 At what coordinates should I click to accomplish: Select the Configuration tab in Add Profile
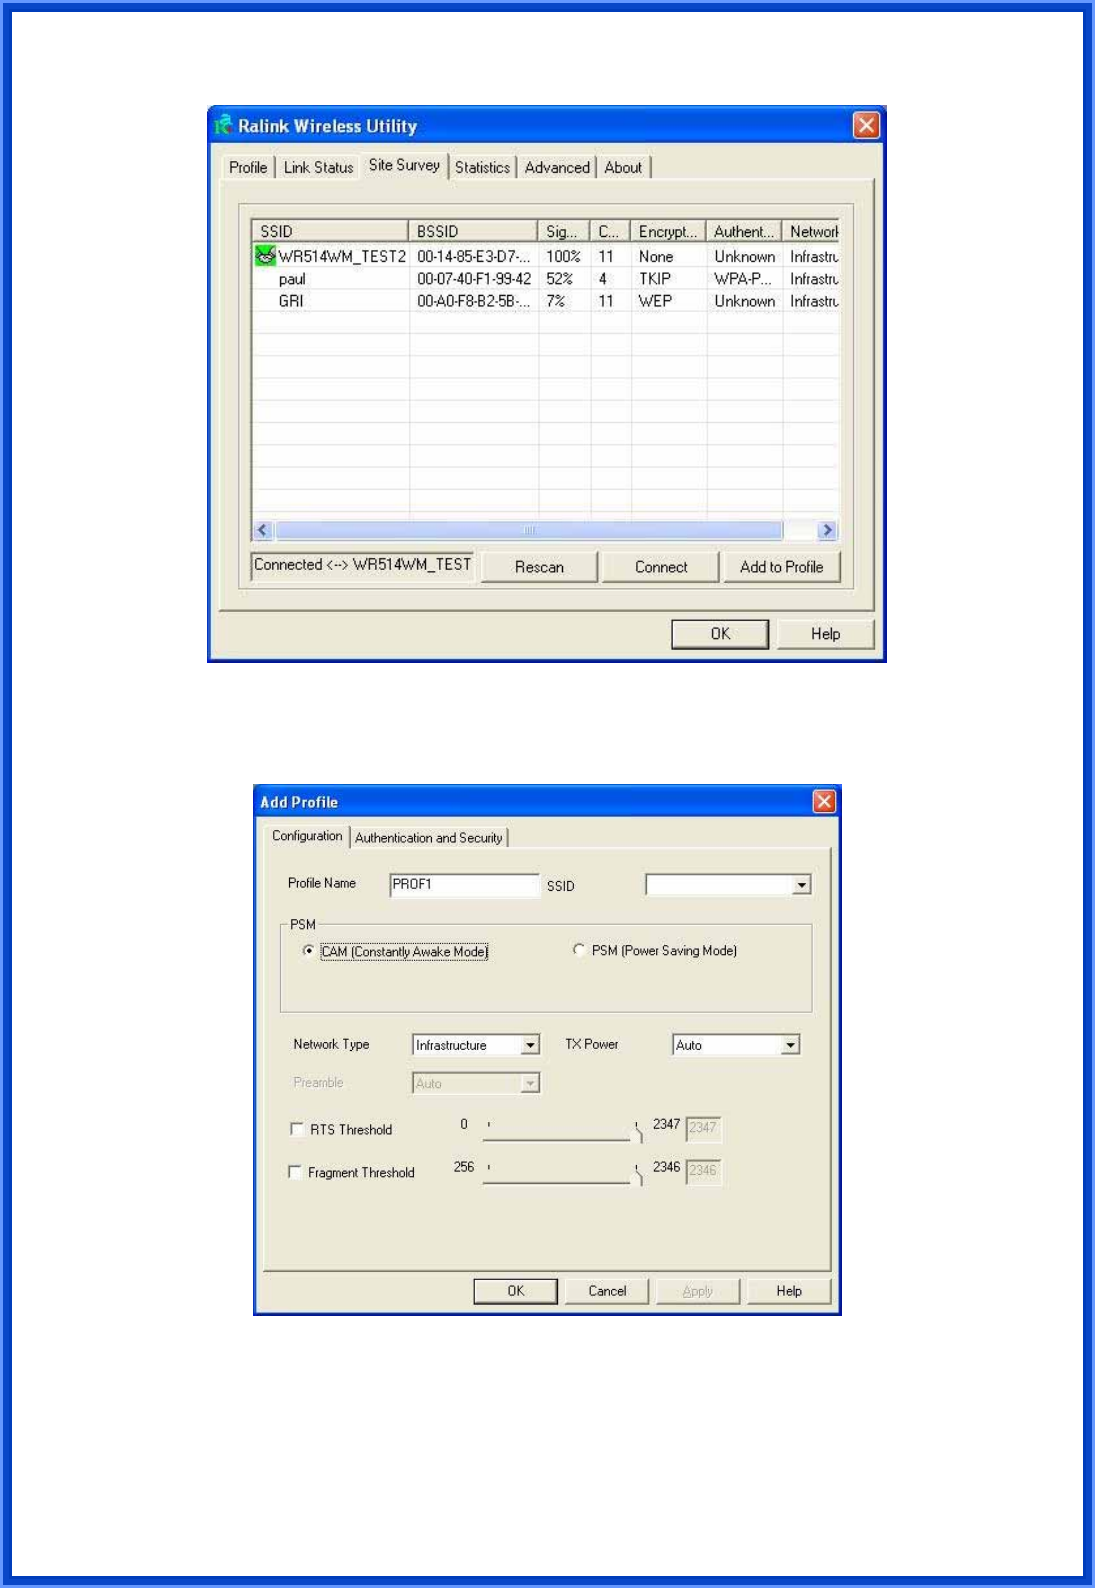click(307, 836)
